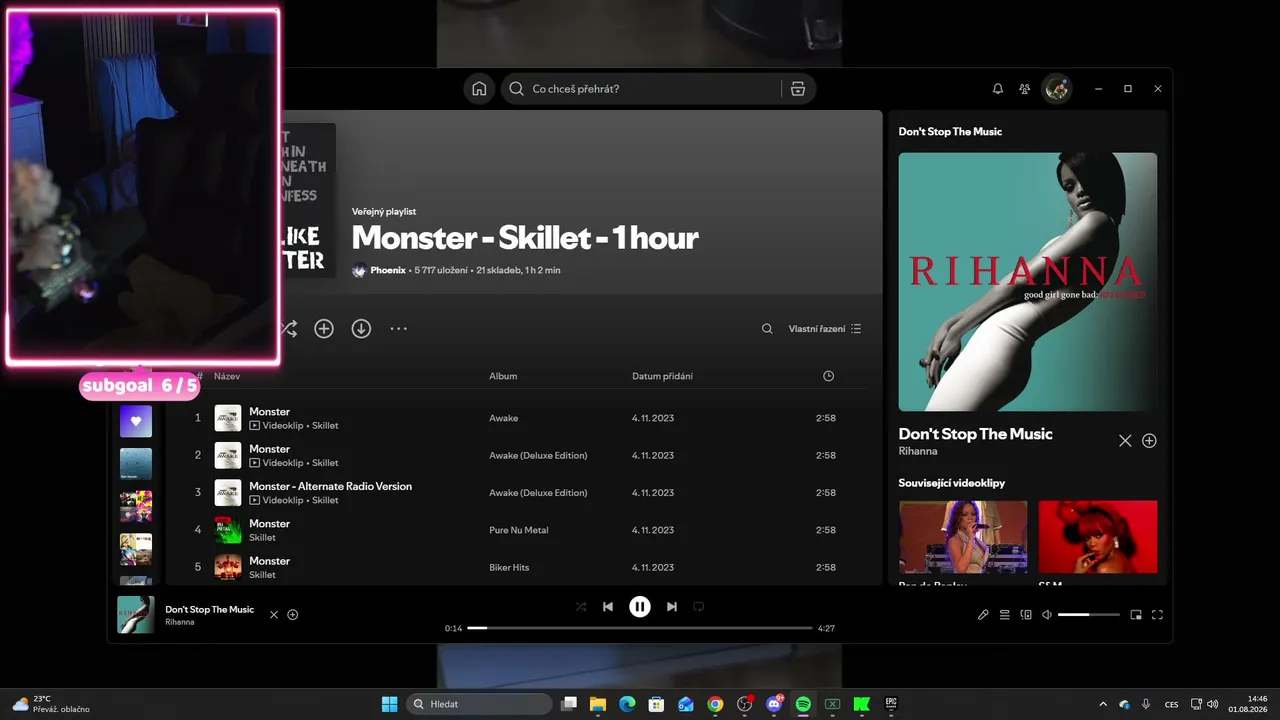Viewport: 1280px width, 720px height.
Task: Open Discord from the taskbar
Action: click(x=774, y=704)
